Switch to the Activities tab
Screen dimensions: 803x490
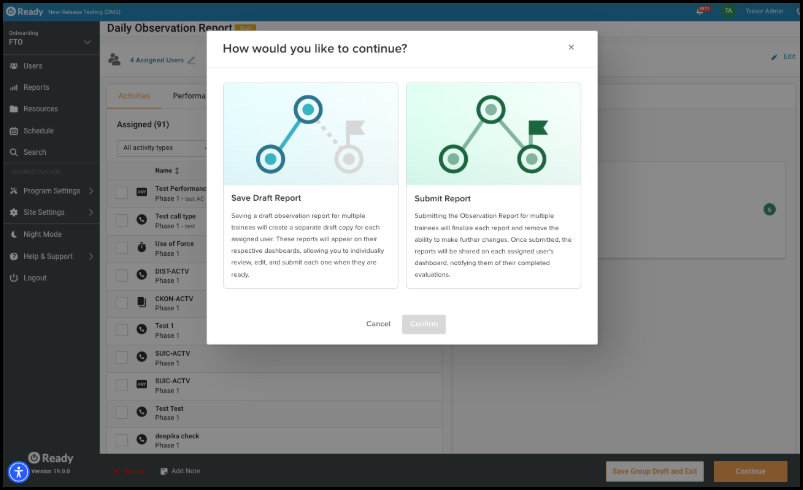coord(134,96)
